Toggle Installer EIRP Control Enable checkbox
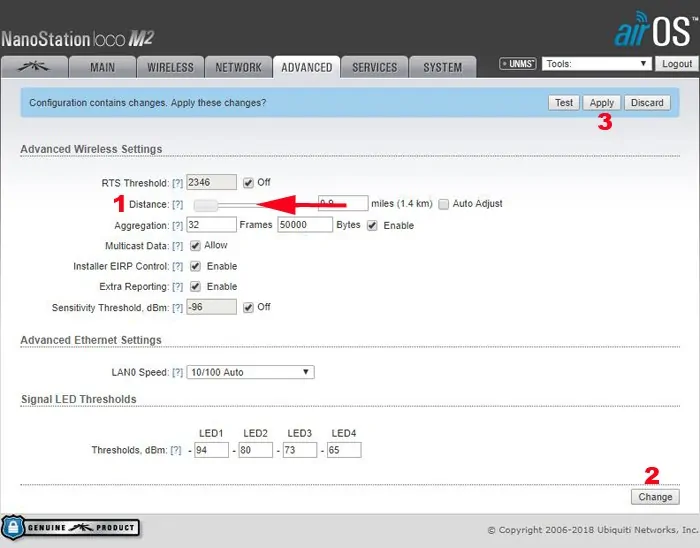 click(x=195, y=266)
